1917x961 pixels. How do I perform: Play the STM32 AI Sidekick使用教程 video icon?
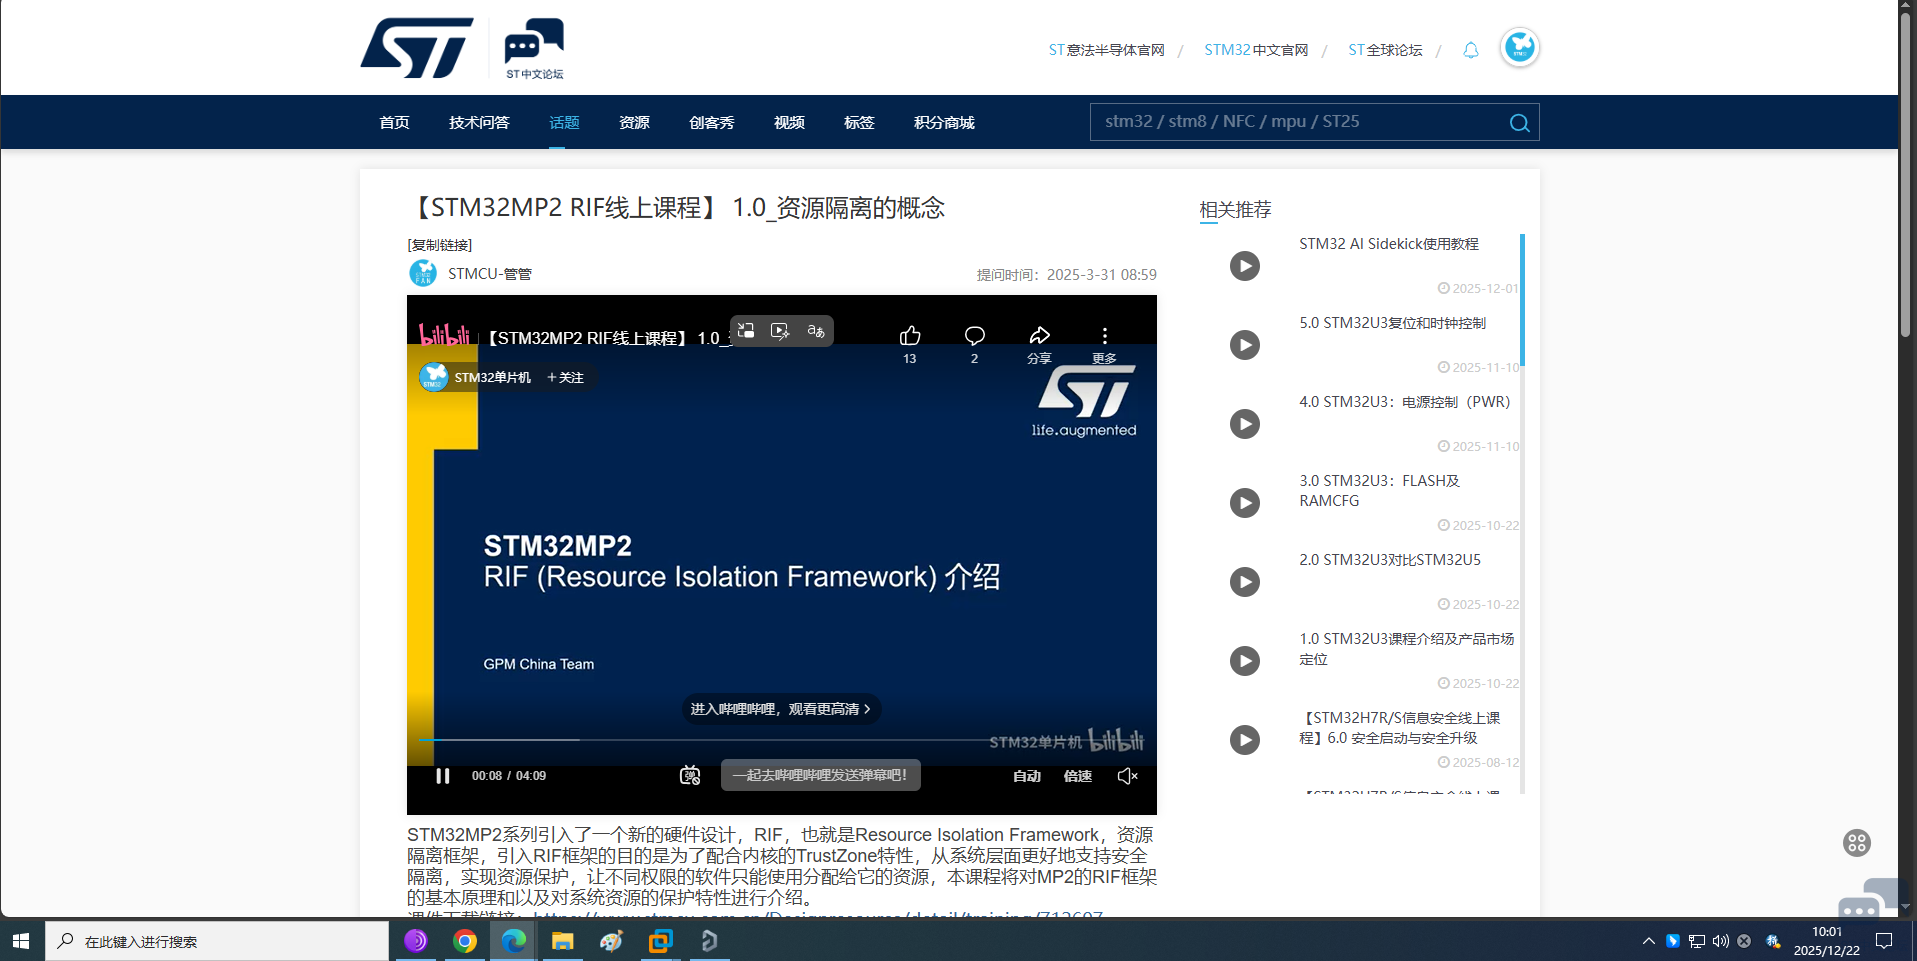point(1244,266)
